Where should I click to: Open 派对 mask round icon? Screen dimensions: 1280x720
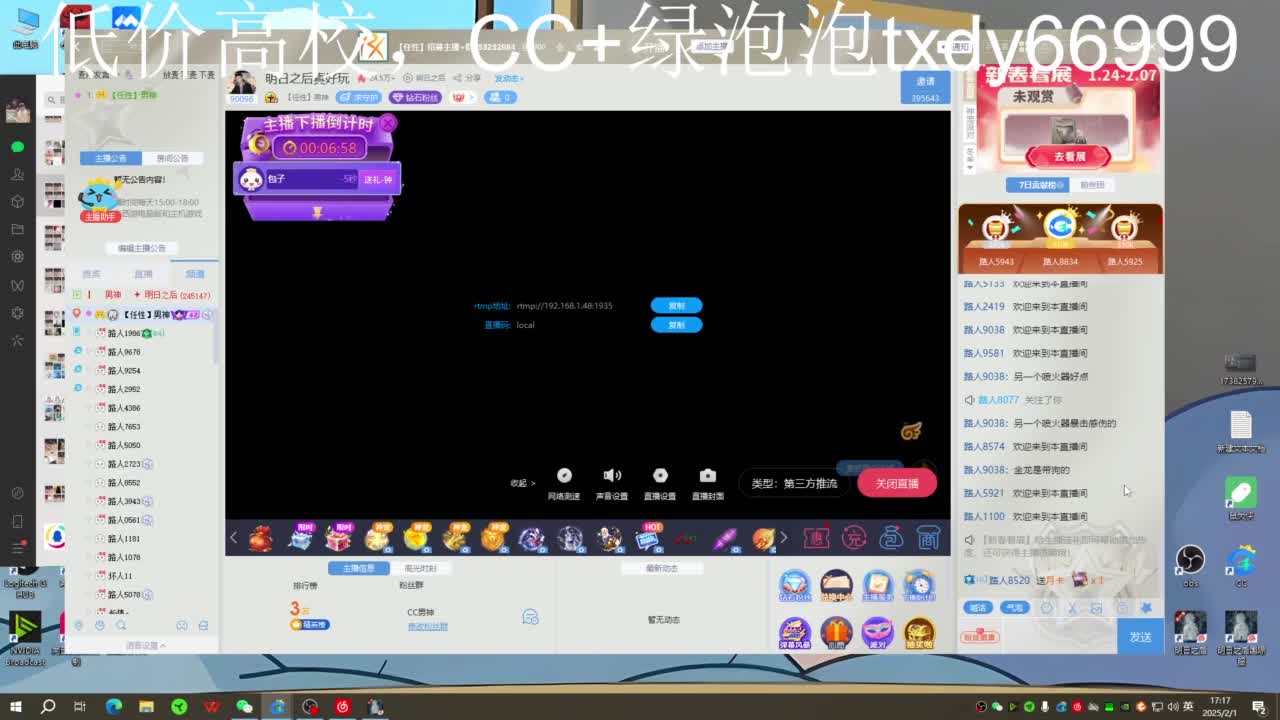click(877, 633)
